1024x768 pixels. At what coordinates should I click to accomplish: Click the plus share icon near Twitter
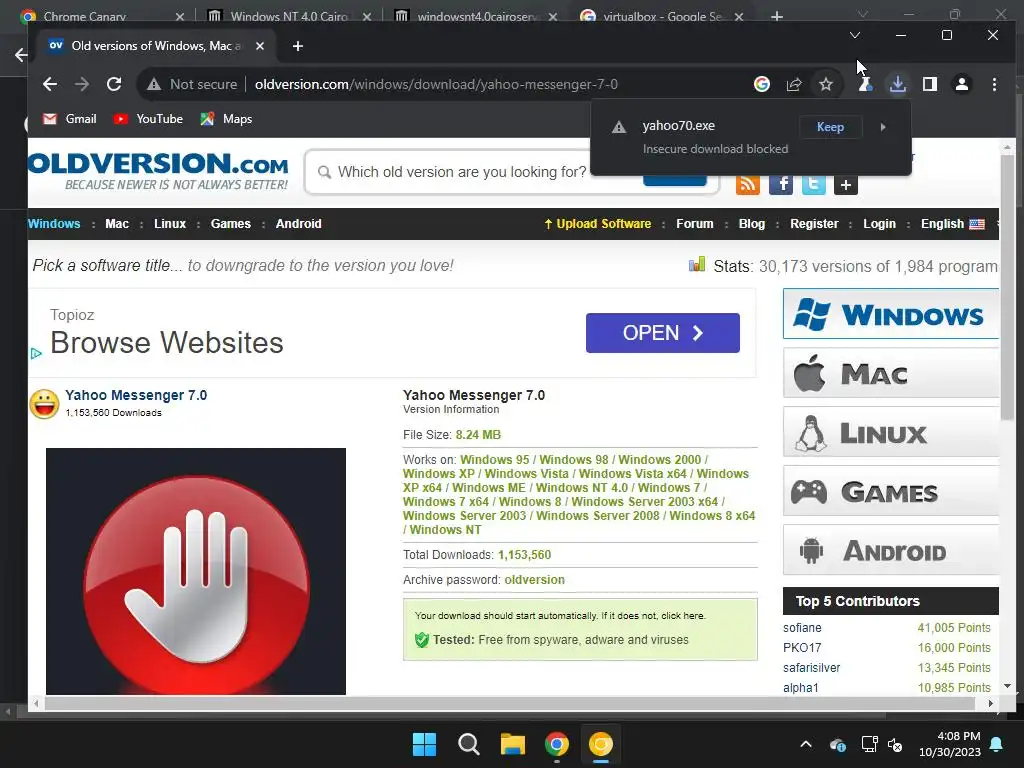[x=846, y=185]
